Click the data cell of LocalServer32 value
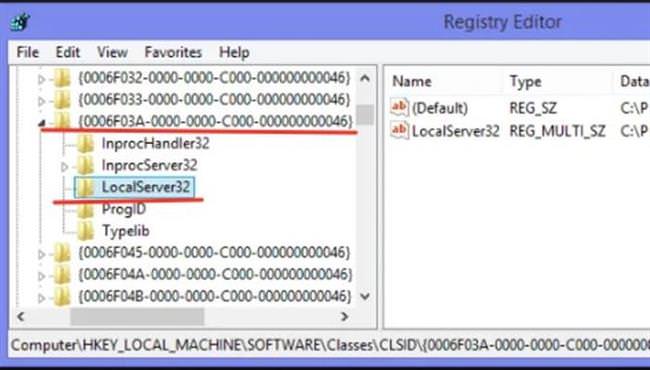Viewport: 650px width, 370px height. [634, 131]
